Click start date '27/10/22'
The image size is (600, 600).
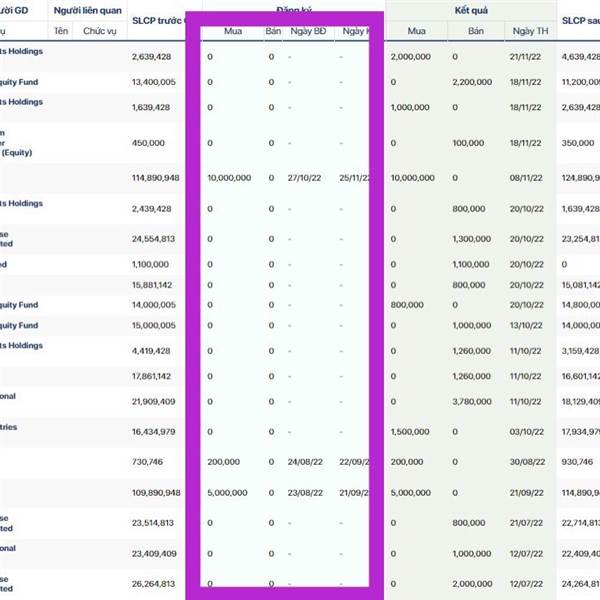tap(304, 178)
